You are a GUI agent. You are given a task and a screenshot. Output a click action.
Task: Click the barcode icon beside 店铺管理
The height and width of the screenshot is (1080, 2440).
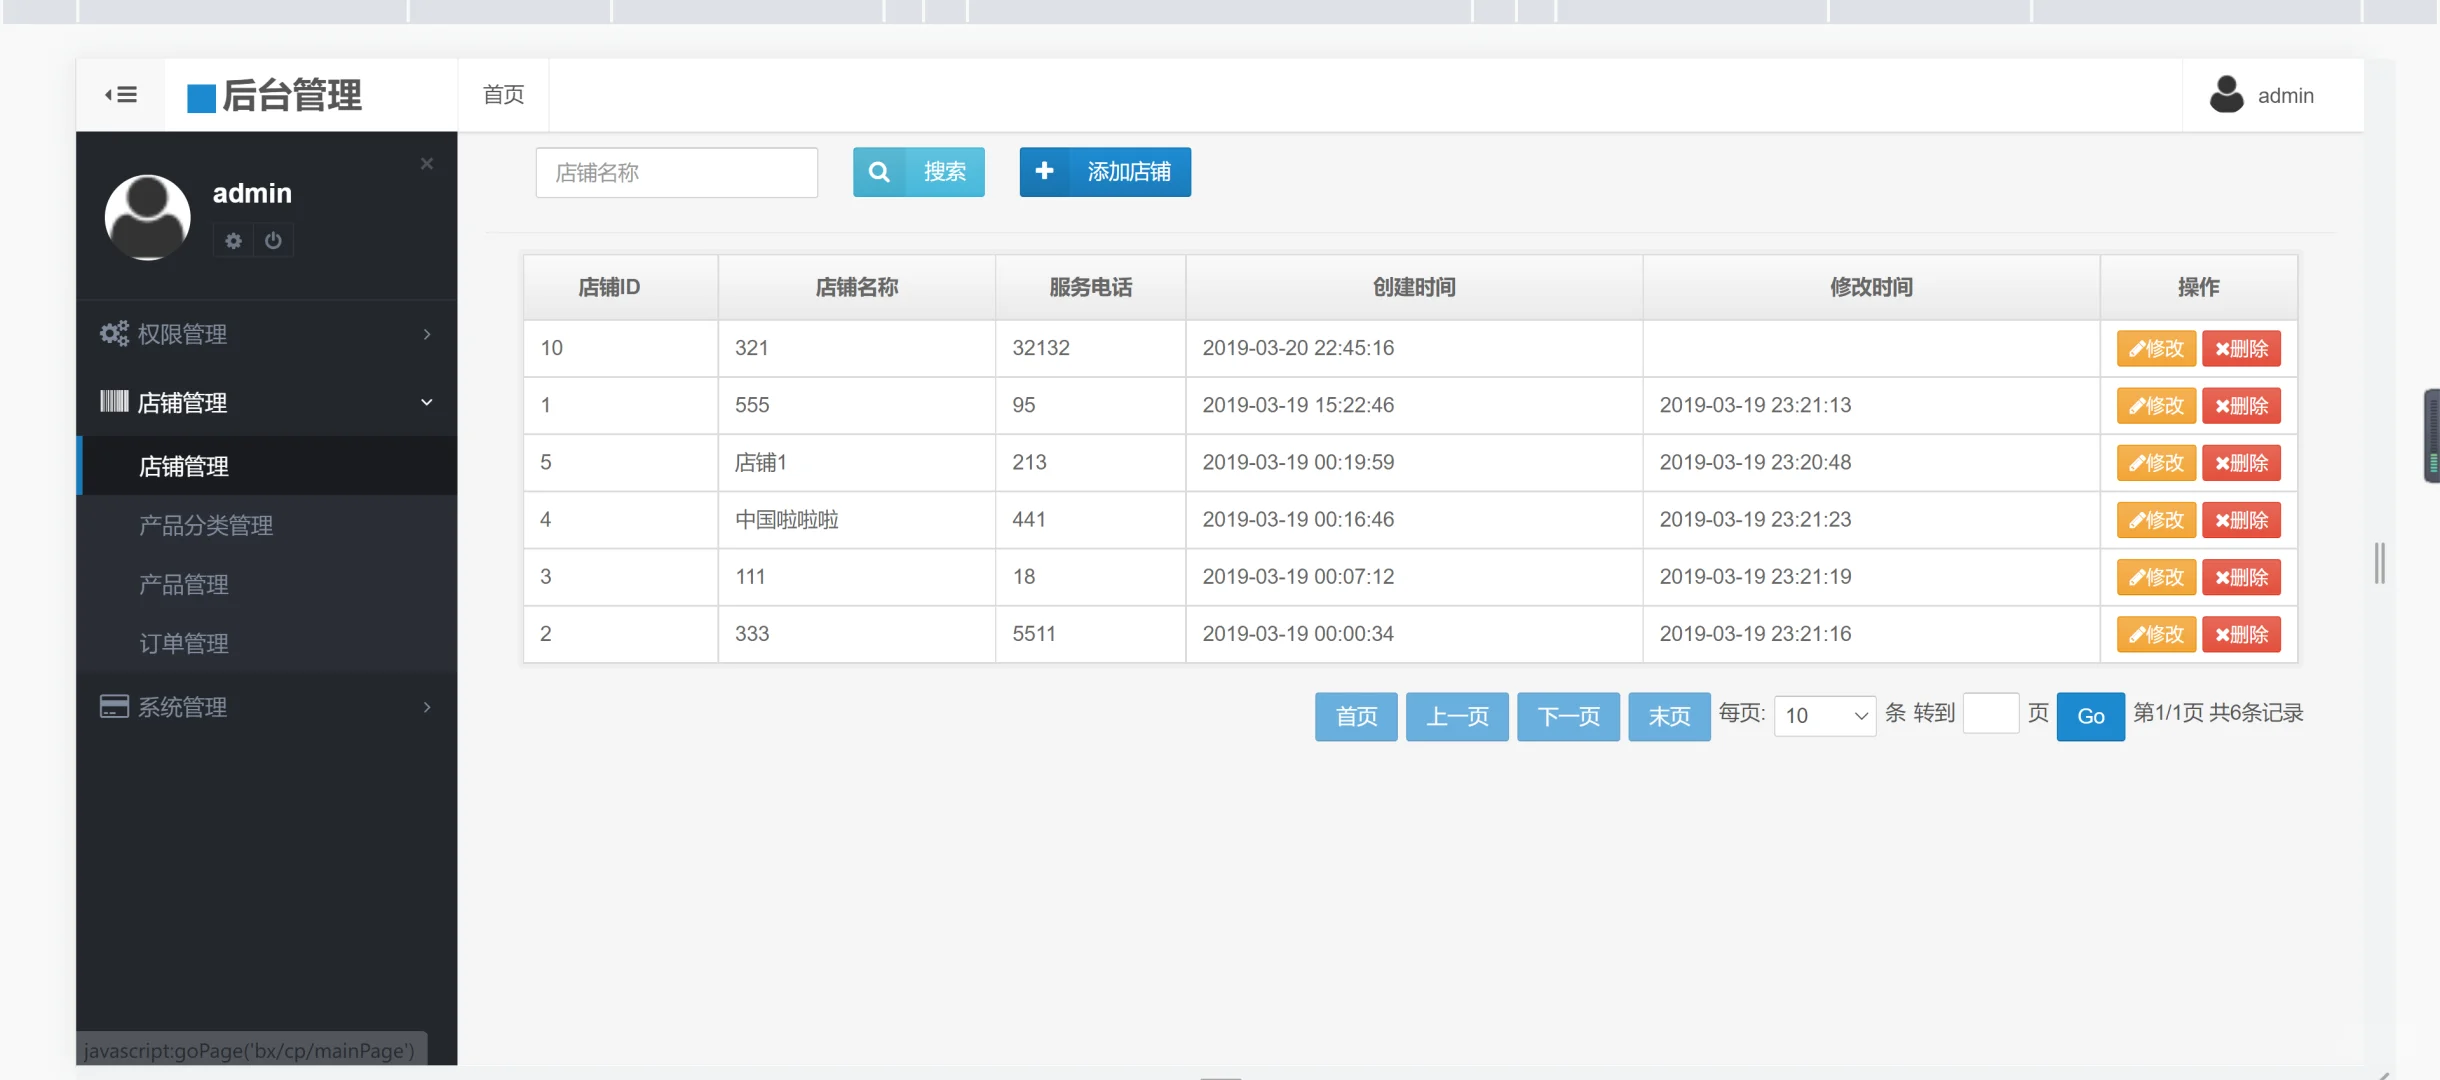114,401
